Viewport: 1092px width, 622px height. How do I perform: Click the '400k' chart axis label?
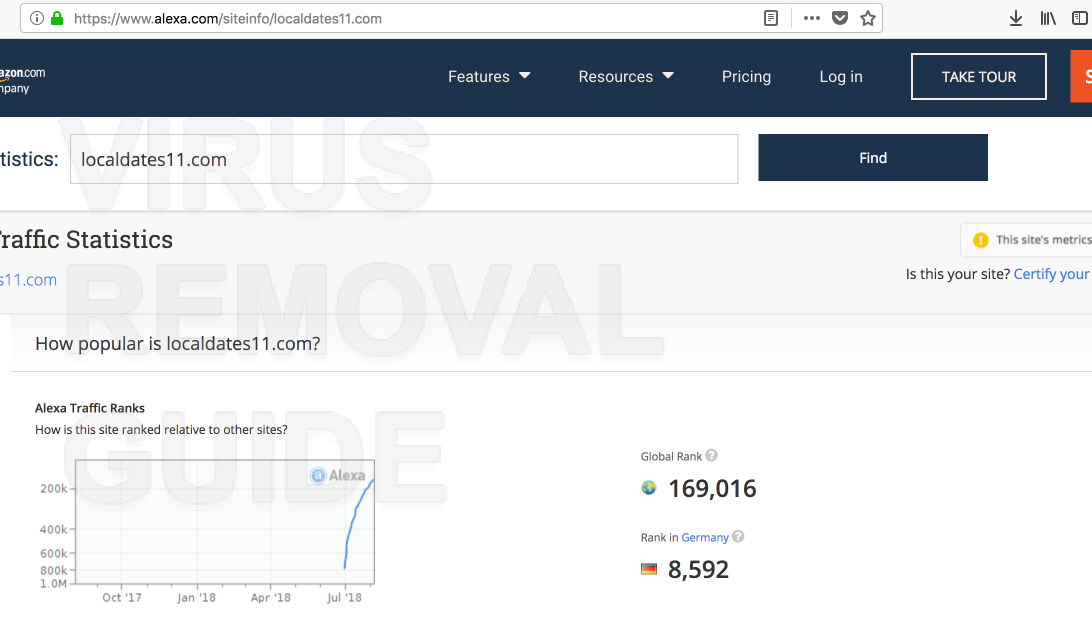tap(54, 529)
